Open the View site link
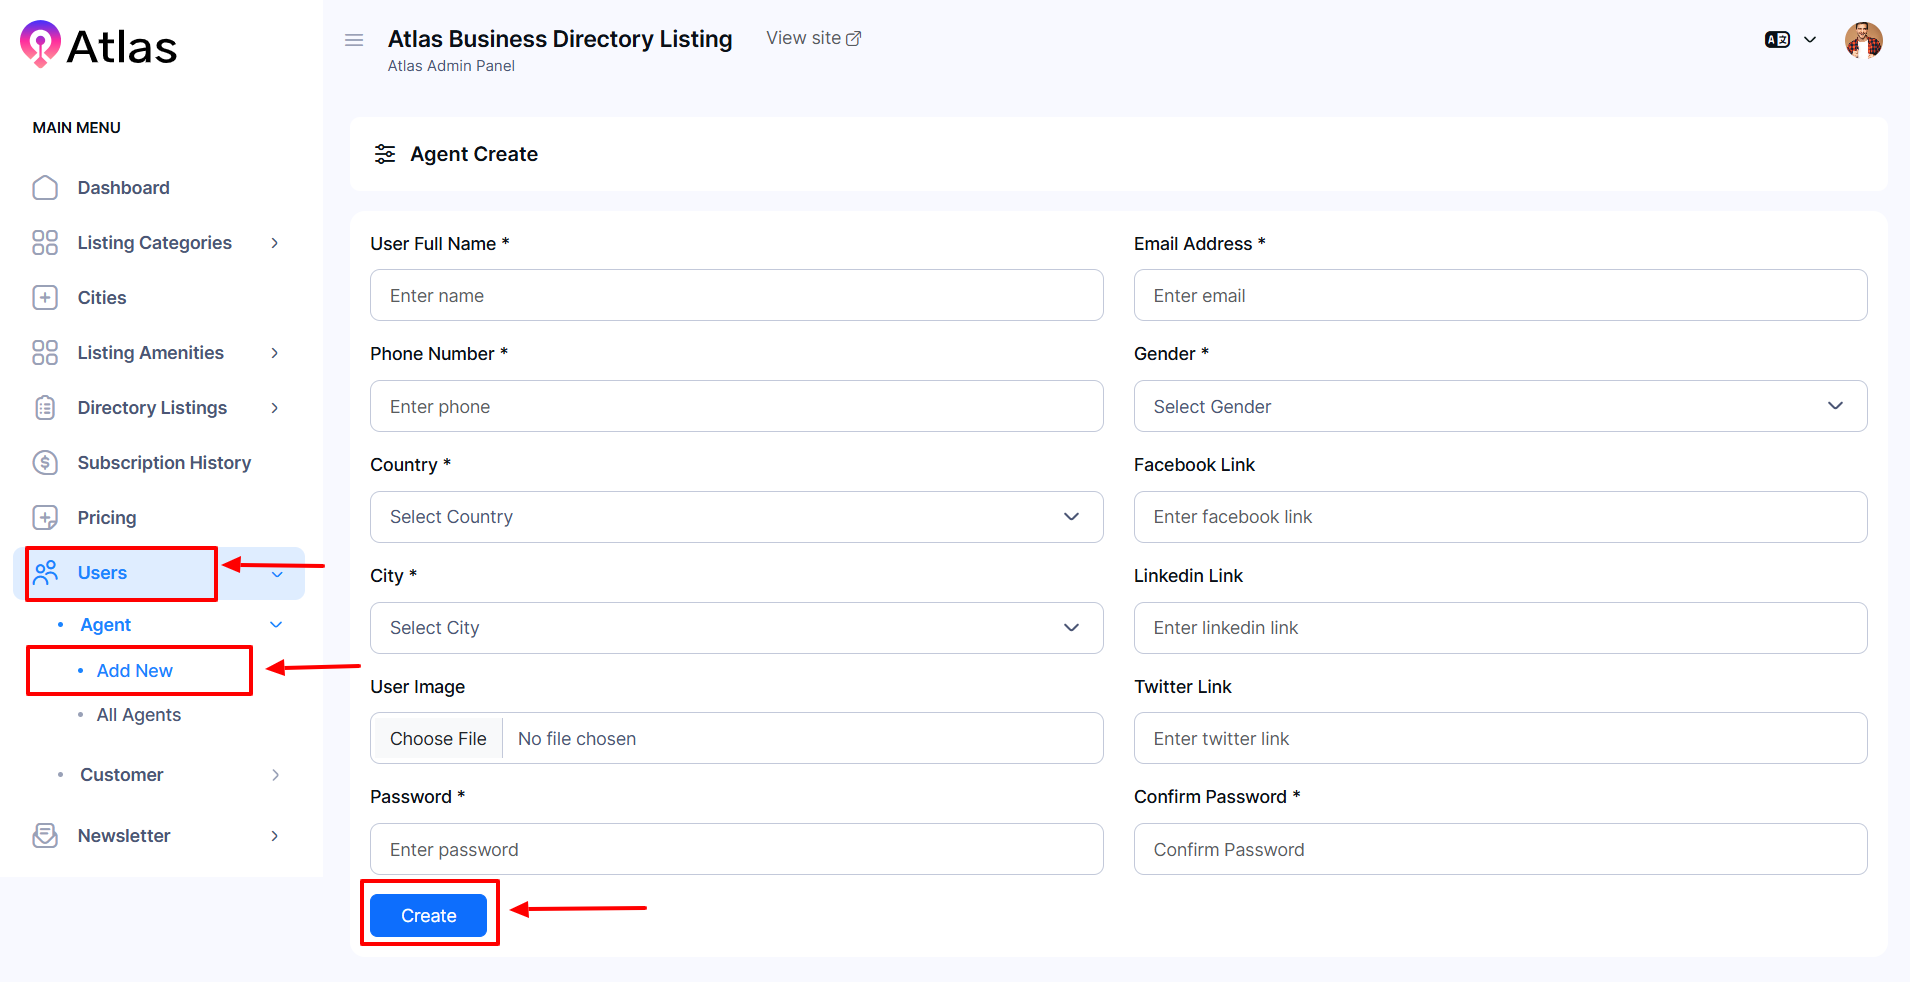Screen dimensions: 1910x982 coord(812,38)
